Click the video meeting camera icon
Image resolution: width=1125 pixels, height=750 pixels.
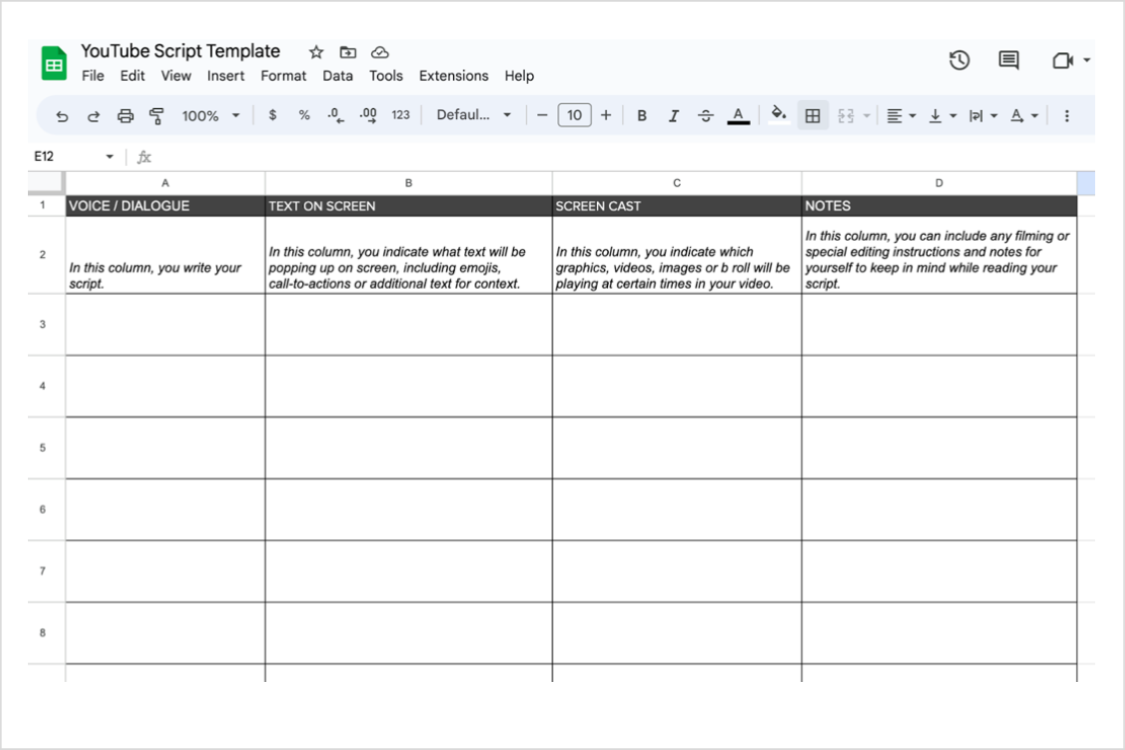pos(1063,60)
